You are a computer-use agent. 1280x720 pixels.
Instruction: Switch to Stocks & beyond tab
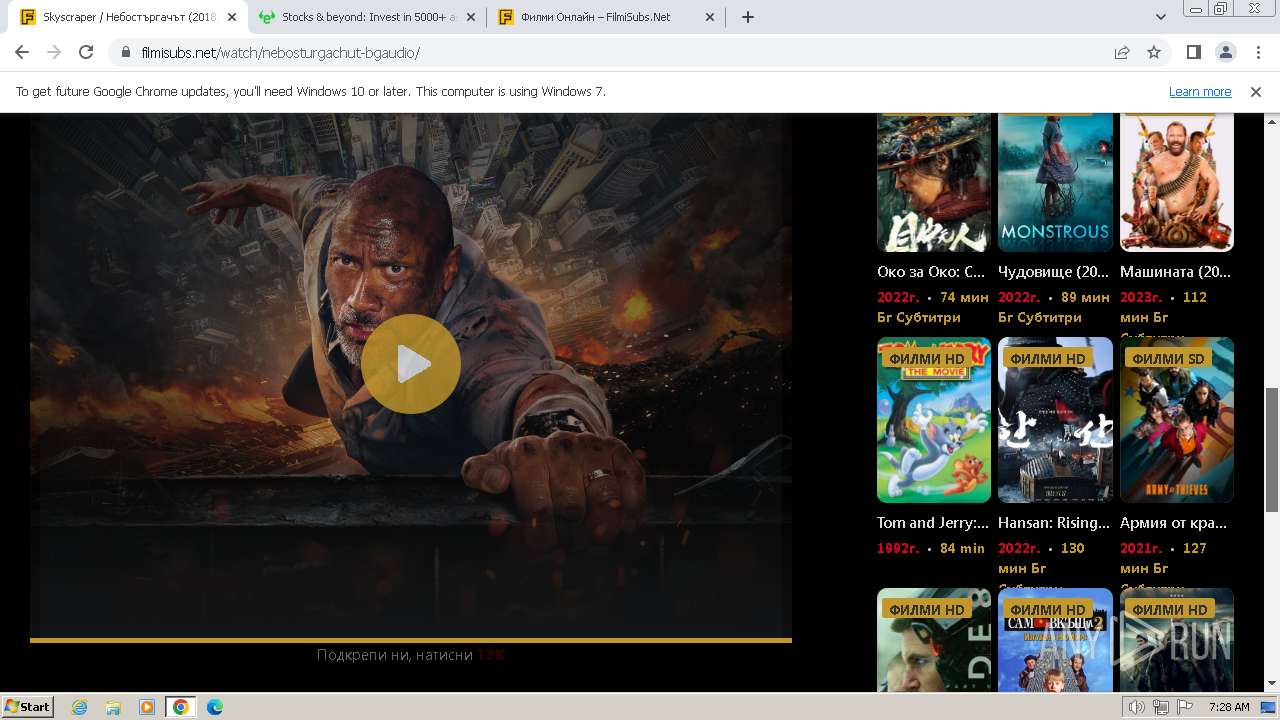pyautogui.click(x=367, y=17)
